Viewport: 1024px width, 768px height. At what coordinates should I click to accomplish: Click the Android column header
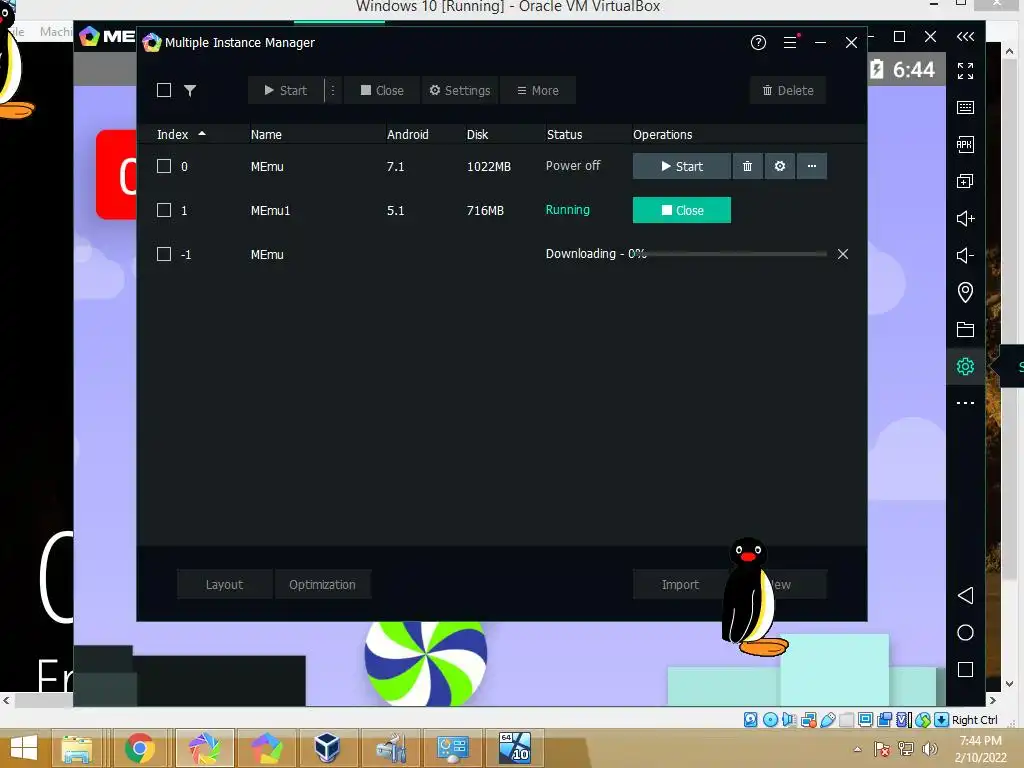click(408, 135)
